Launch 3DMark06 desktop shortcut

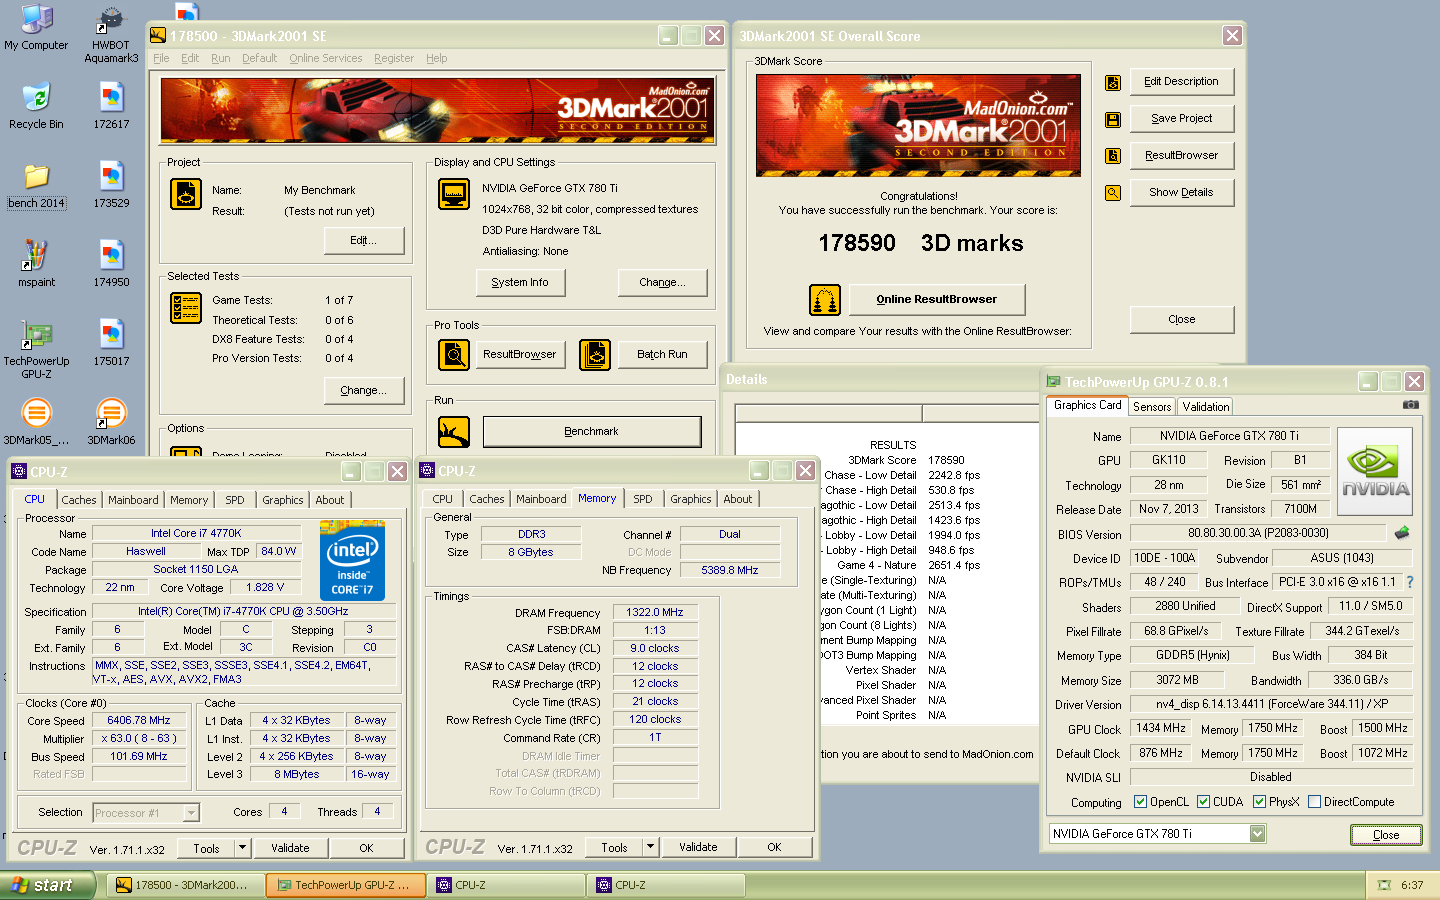pyautogui.click(x=111, y=422)
